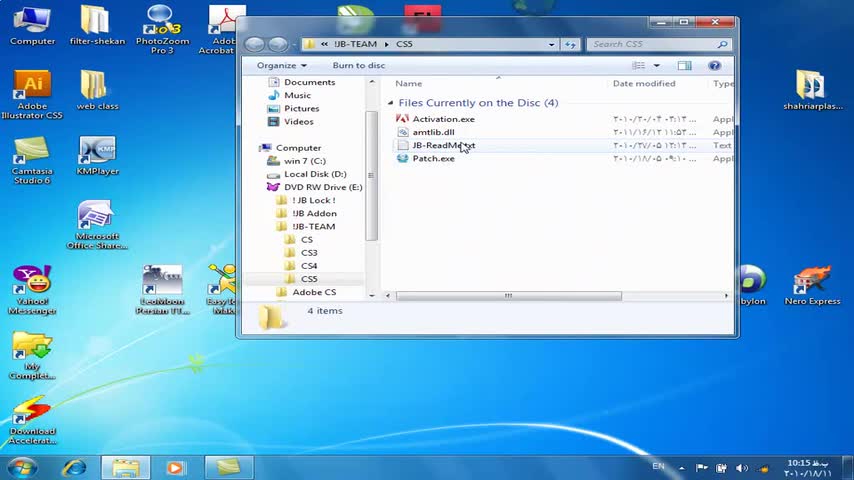
Task: Collapse Files Currently on the Disc group
Action: point(390,102)
